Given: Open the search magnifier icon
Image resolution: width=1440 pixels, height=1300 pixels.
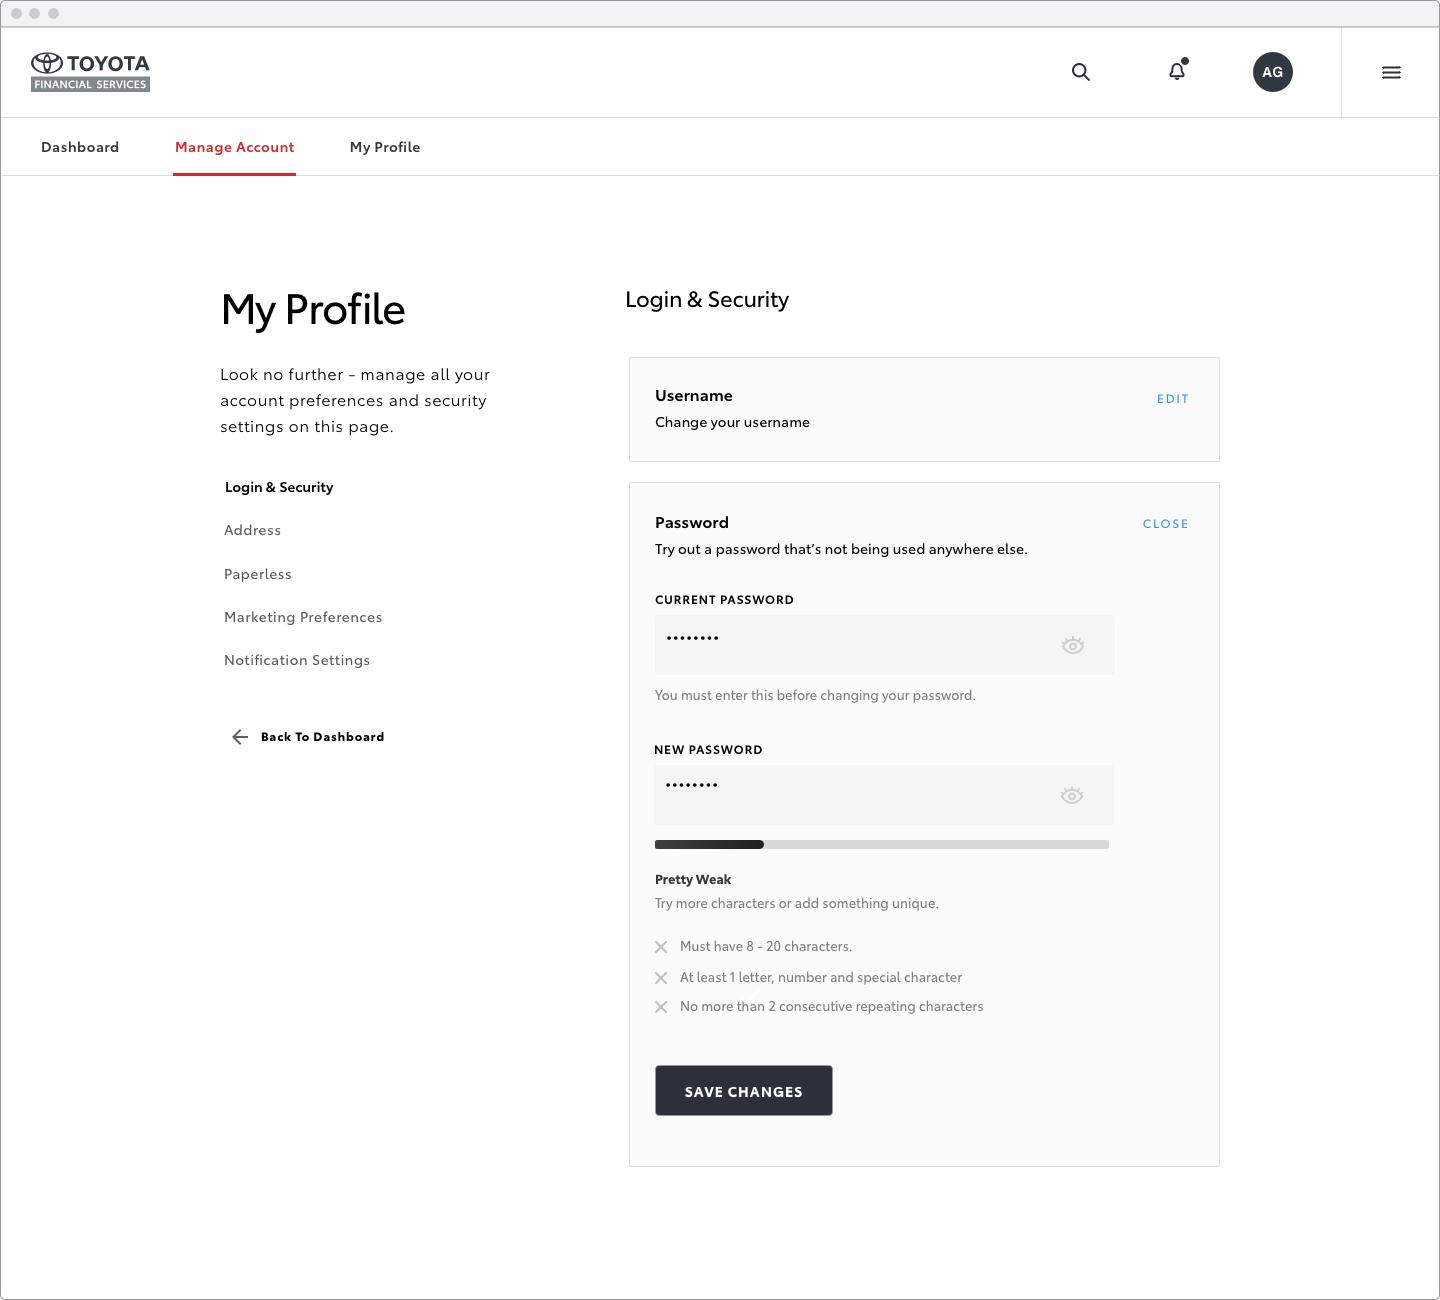Looking at the screenshot, I should pyautogui.click(x=1081, y=72).
